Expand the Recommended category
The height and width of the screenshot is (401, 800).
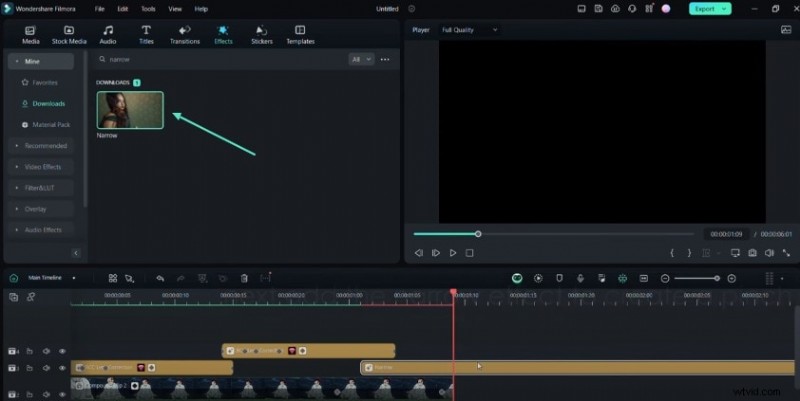[x=41, y=145]
